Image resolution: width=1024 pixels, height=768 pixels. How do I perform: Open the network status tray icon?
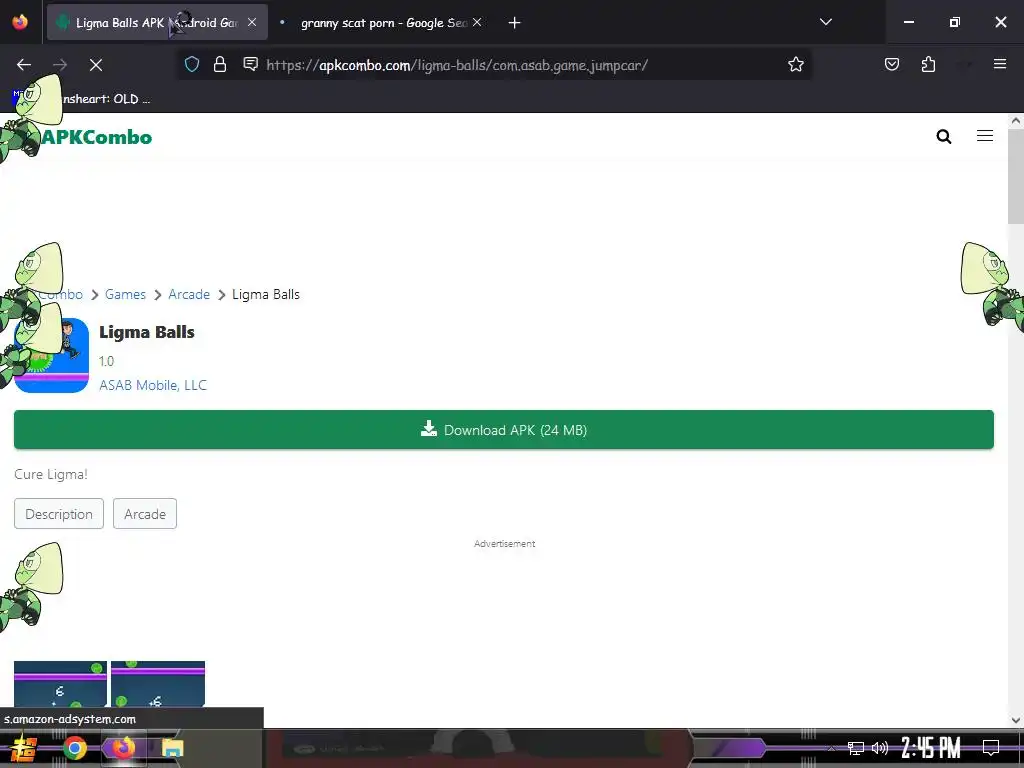(855, 748)
